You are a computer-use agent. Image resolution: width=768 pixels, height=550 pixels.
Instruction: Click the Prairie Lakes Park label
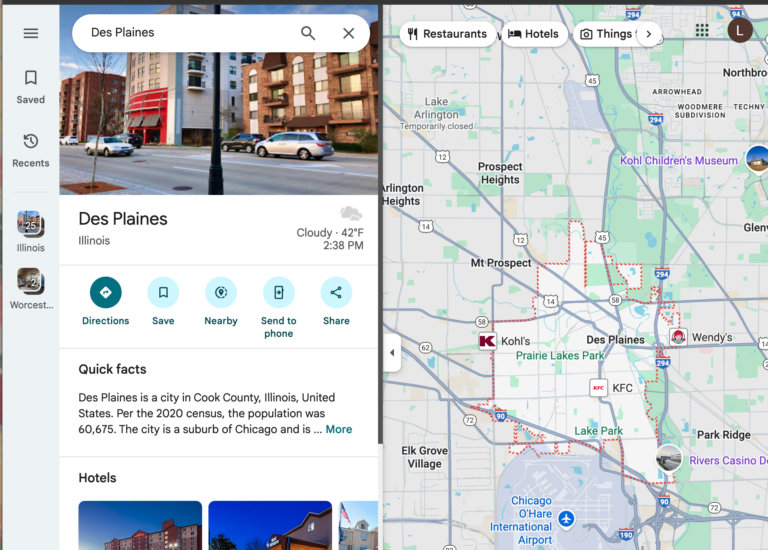coord(560,356)
